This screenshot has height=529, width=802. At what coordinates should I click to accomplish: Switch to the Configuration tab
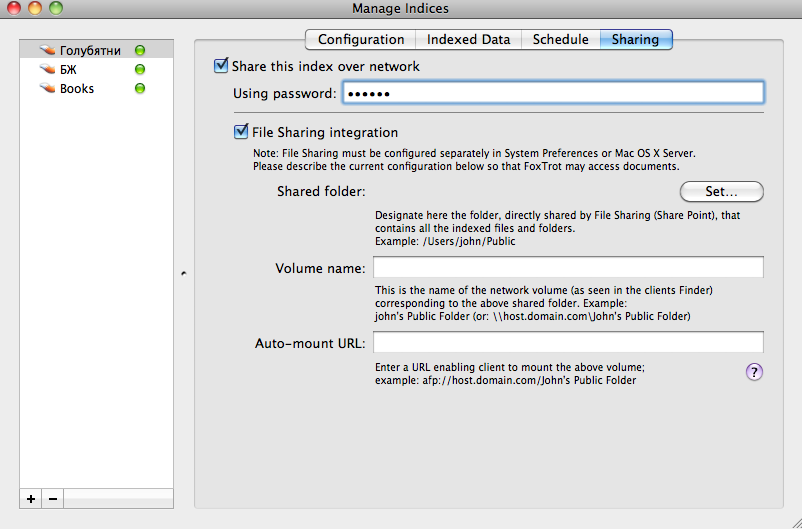[361, 39]
